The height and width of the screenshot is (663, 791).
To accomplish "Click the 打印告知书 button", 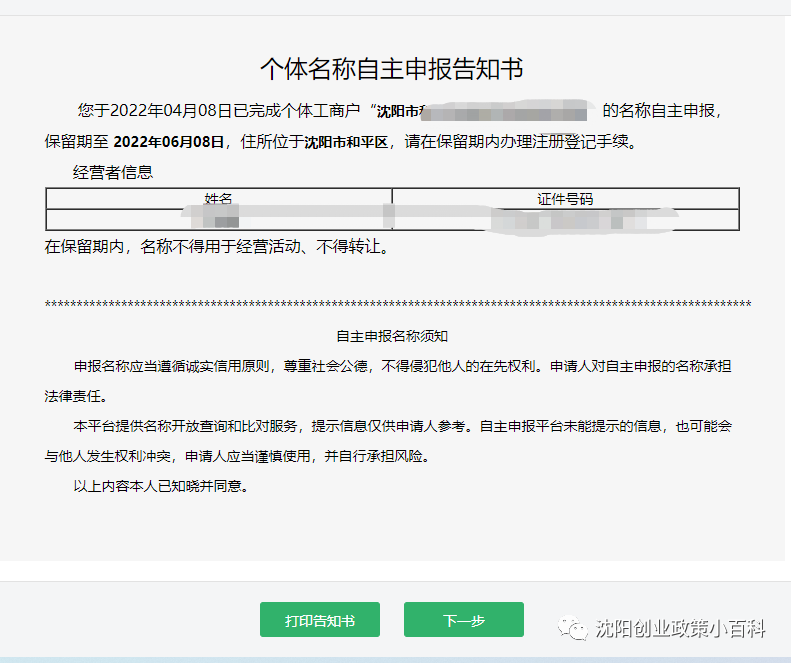I will coord(320,620).
